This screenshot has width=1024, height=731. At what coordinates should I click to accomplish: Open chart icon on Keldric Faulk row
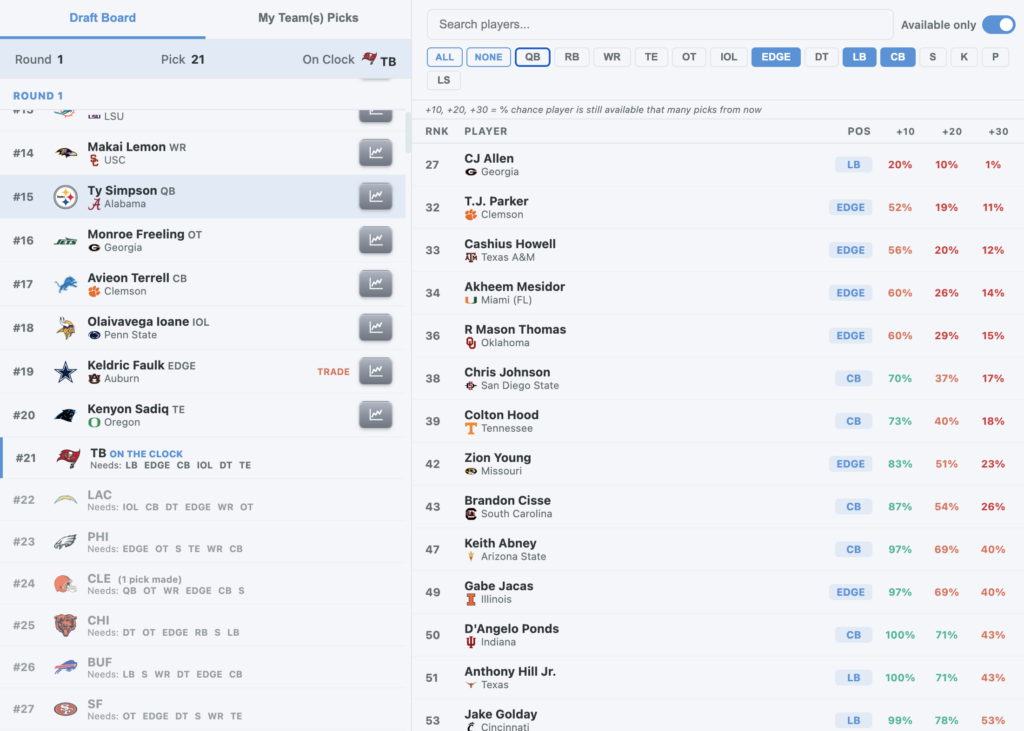pyautogui.click(x=375, y=371)
